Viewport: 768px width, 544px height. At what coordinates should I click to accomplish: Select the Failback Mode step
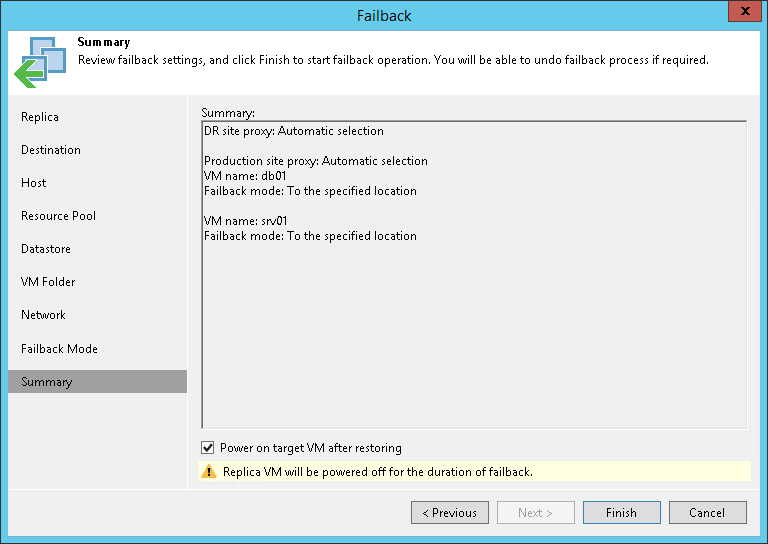pos(59,349)
